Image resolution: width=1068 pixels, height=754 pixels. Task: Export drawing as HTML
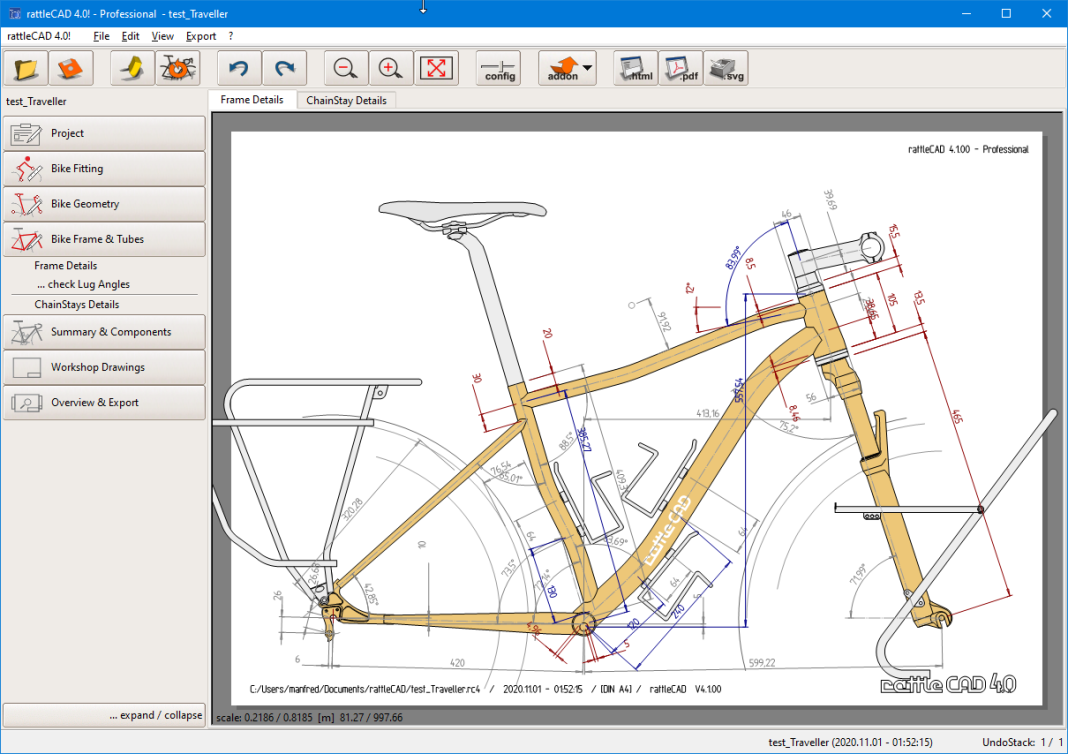pos(636,68)
